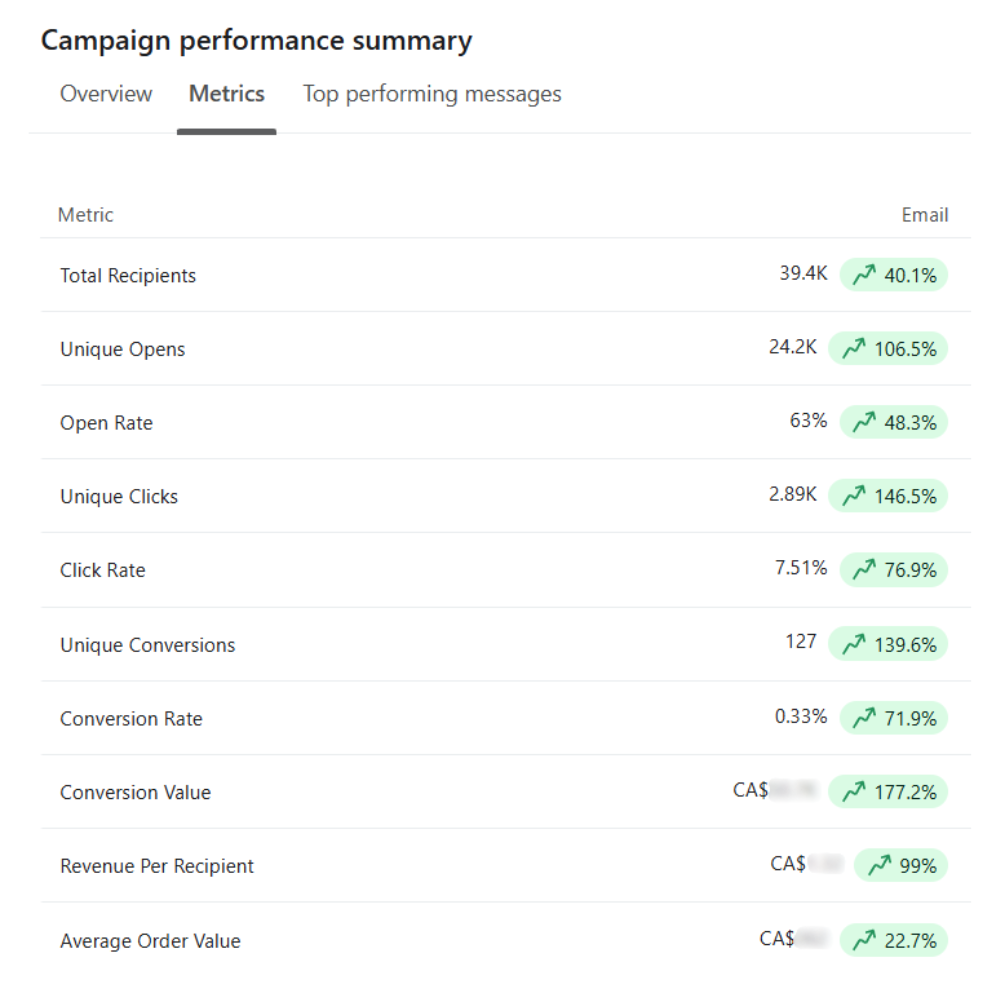This screenshot has width=1000, height=1000.
Task: Click the Click Rate trend arrow icon
Action: [864, 570]
